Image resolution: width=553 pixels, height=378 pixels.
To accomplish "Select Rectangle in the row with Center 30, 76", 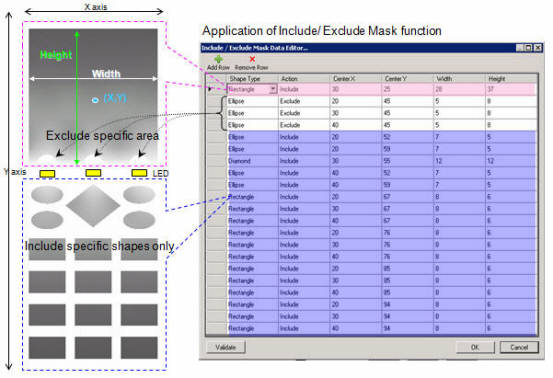I will 253,245.
